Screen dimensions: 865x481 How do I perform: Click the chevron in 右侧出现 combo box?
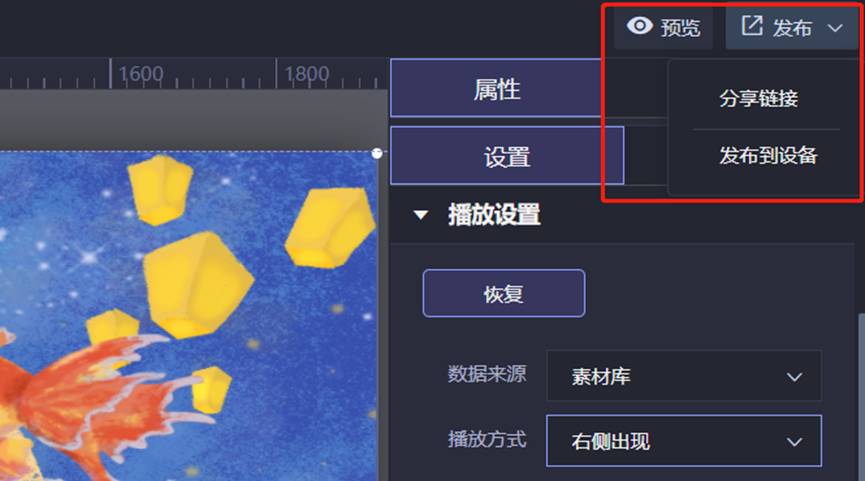[x=794, y=442]
